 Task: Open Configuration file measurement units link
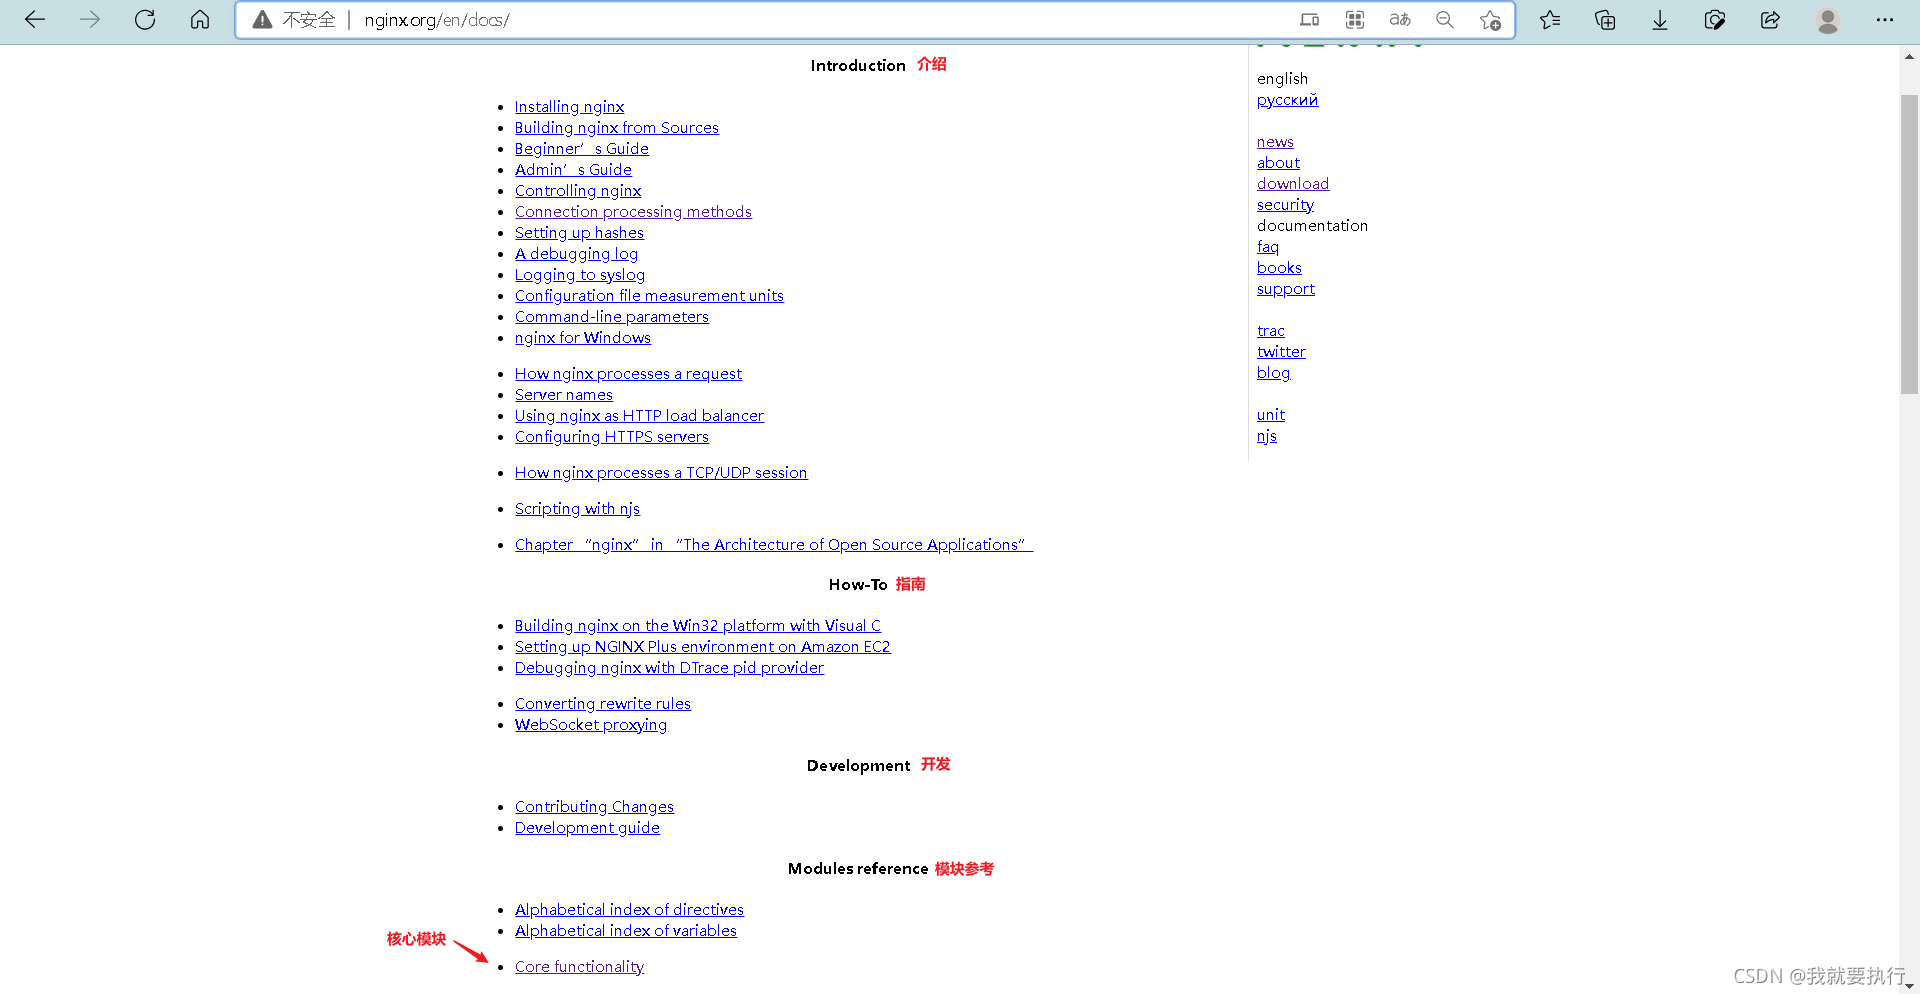pos(649,296)
